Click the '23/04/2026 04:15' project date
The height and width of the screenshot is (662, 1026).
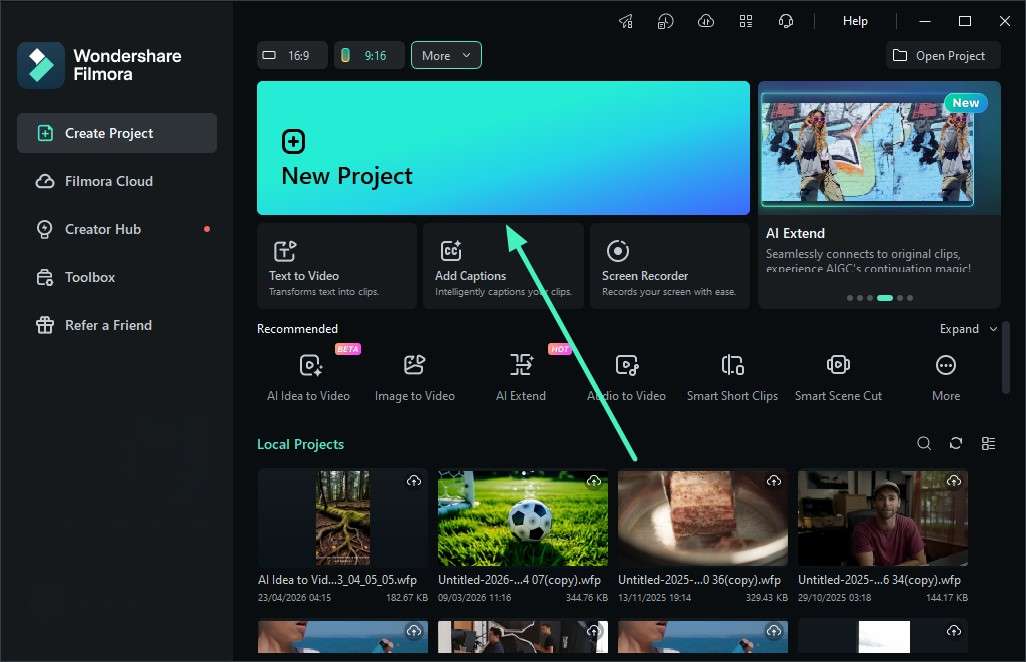point(294,598)
